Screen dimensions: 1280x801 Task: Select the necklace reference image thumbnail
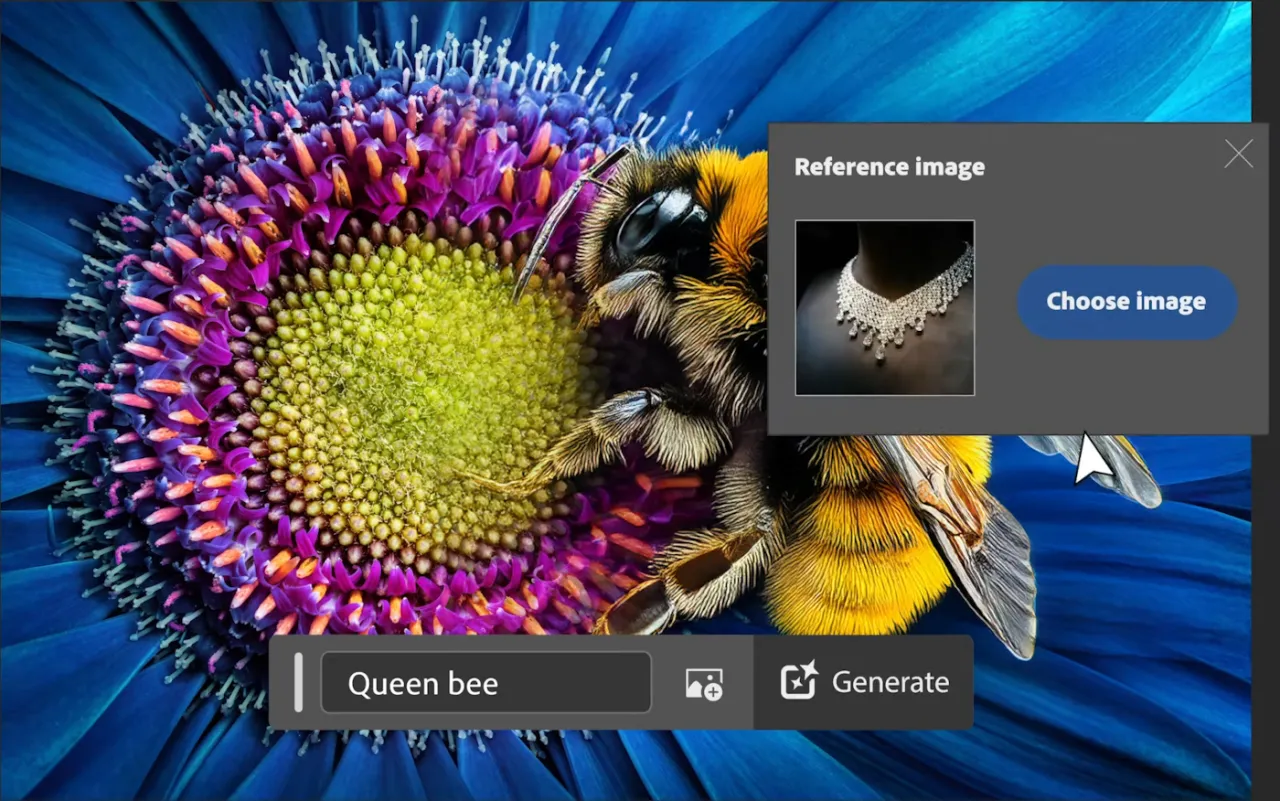(885, 308)
